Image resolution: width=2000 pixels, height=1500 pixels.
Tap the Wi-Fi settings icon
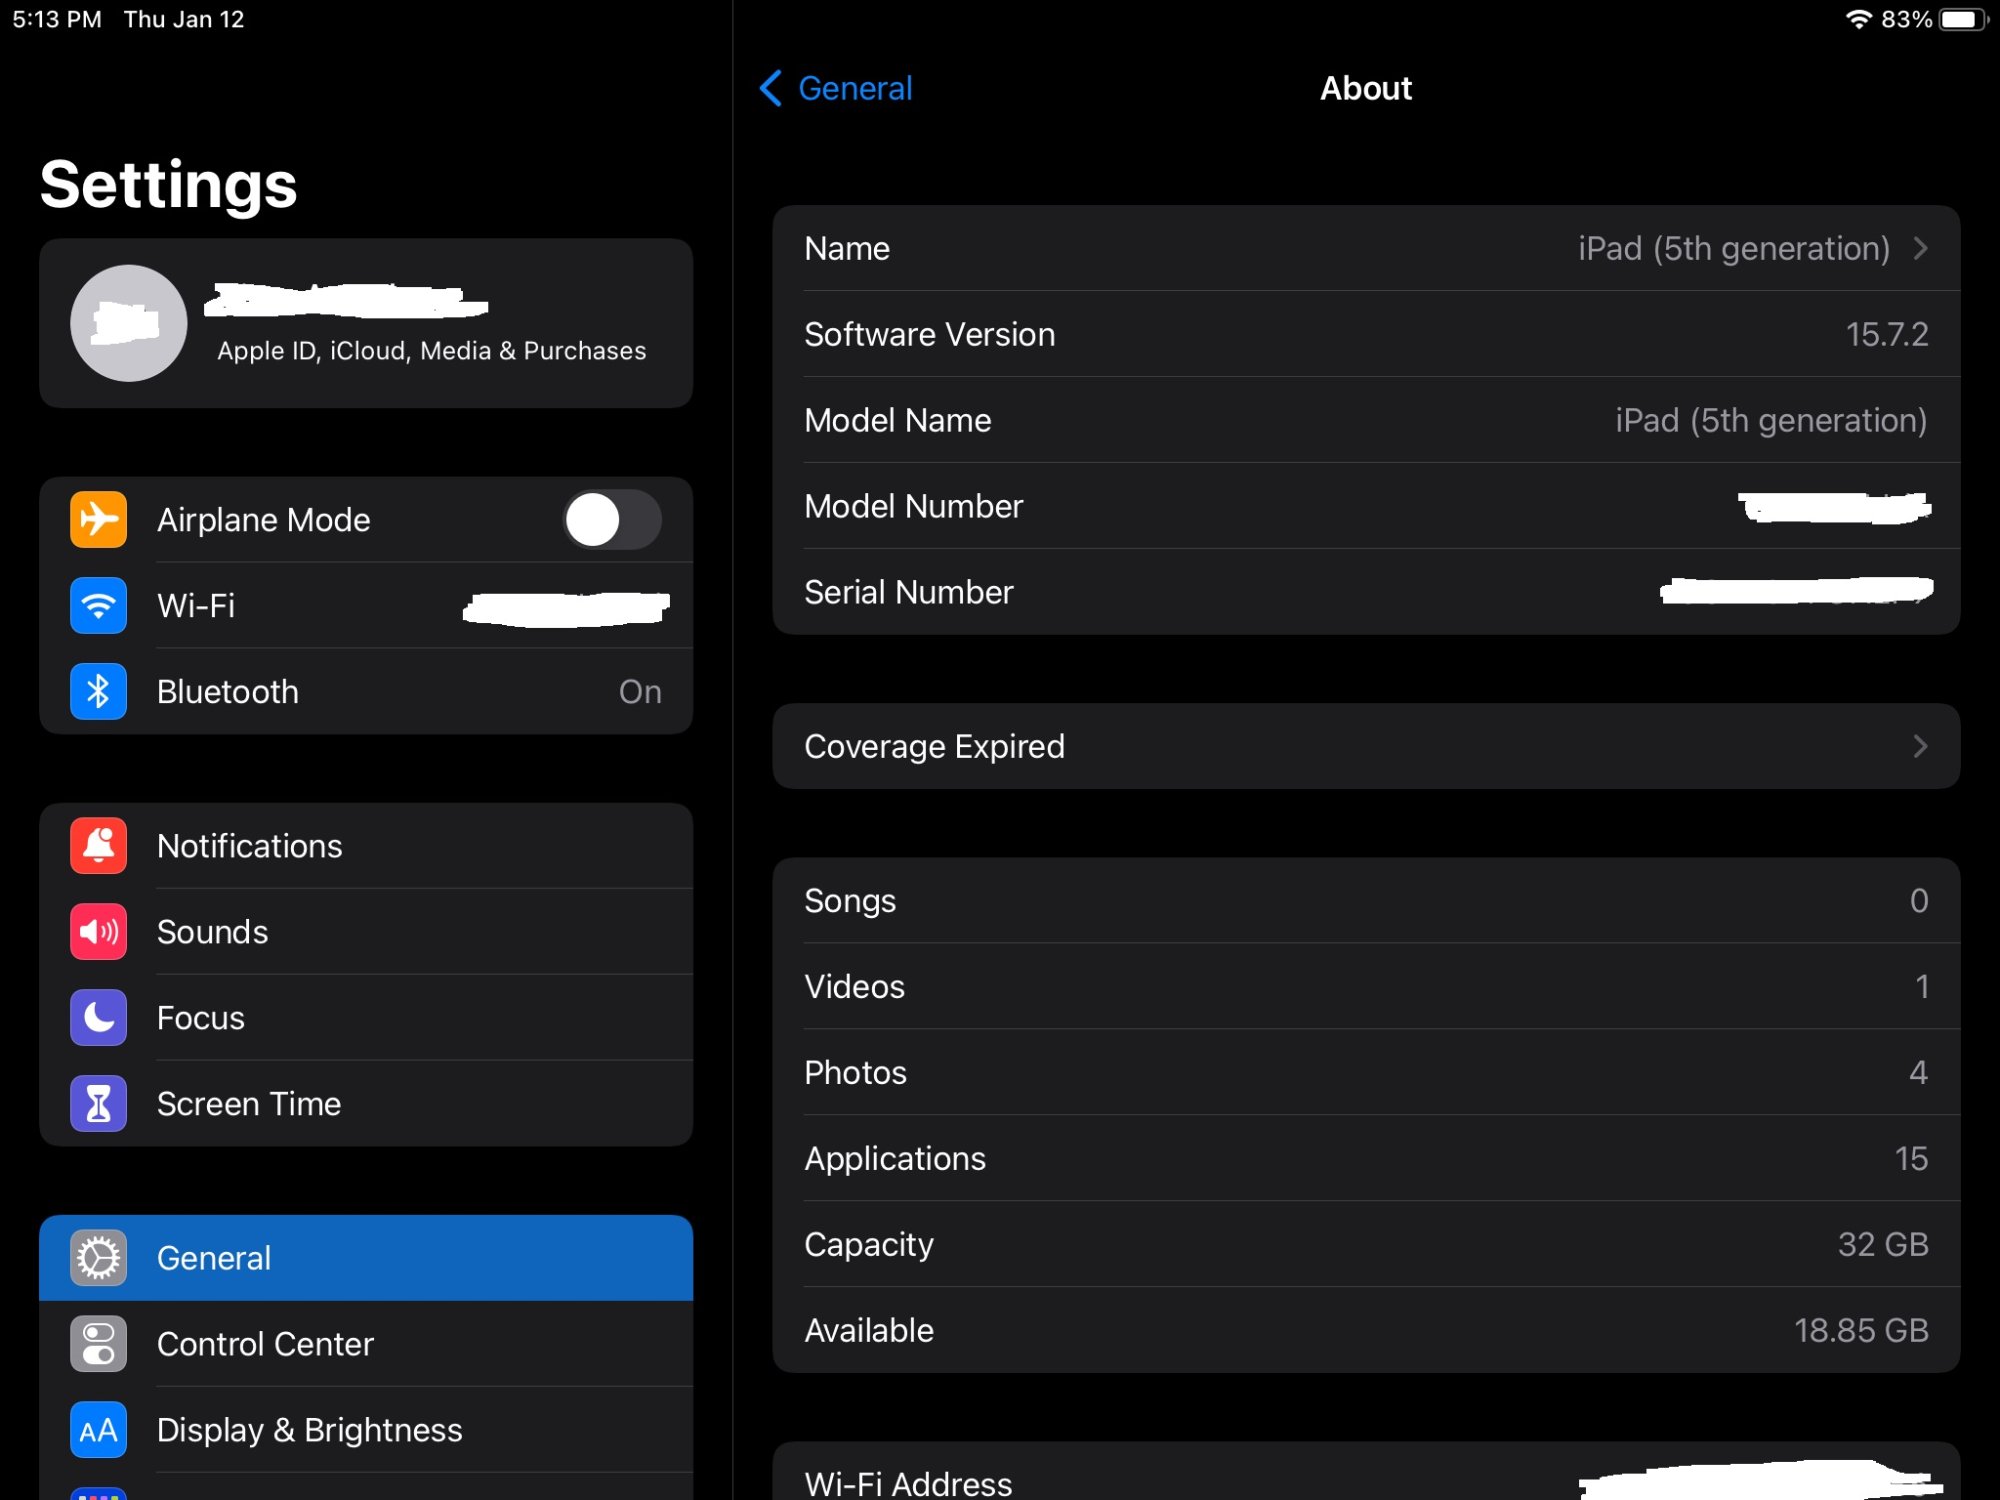98,606
